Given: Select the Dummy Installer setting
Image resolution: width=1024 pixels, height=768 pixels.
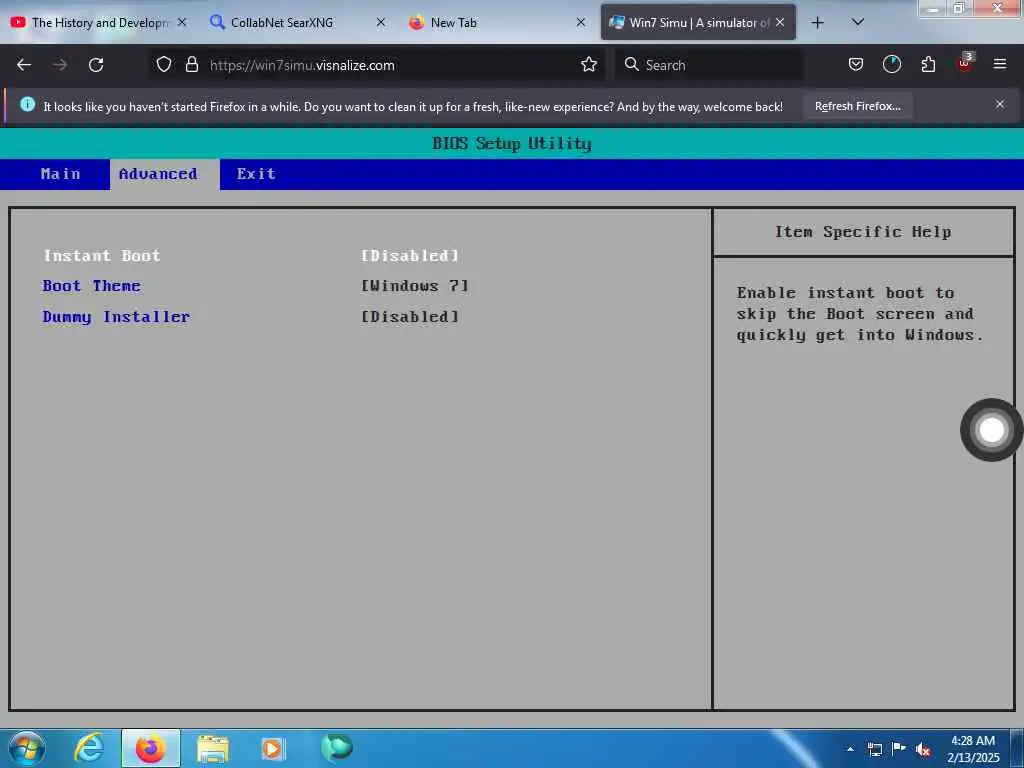Looking at the screenshot, I should click(x=116, y=317).
